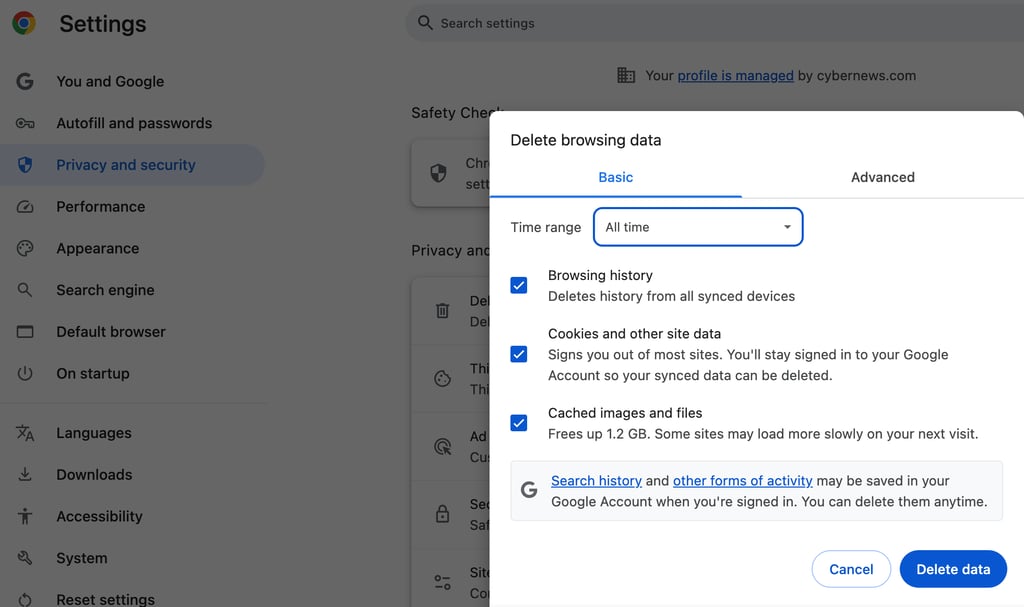
Task: Click the download arrow icon for Downloads
Action: click(x=25, y=474)
